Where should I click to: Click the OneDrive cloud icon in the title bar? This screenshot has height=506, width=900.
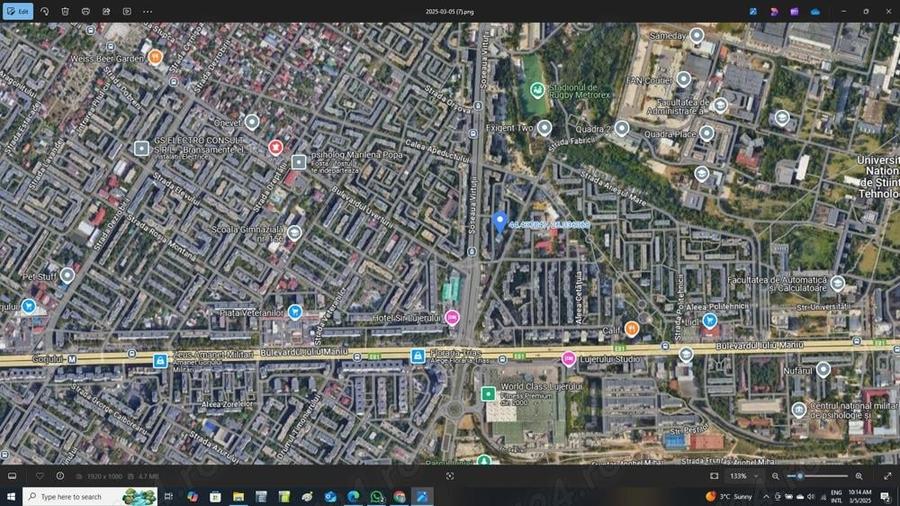(x=815, y=11)
